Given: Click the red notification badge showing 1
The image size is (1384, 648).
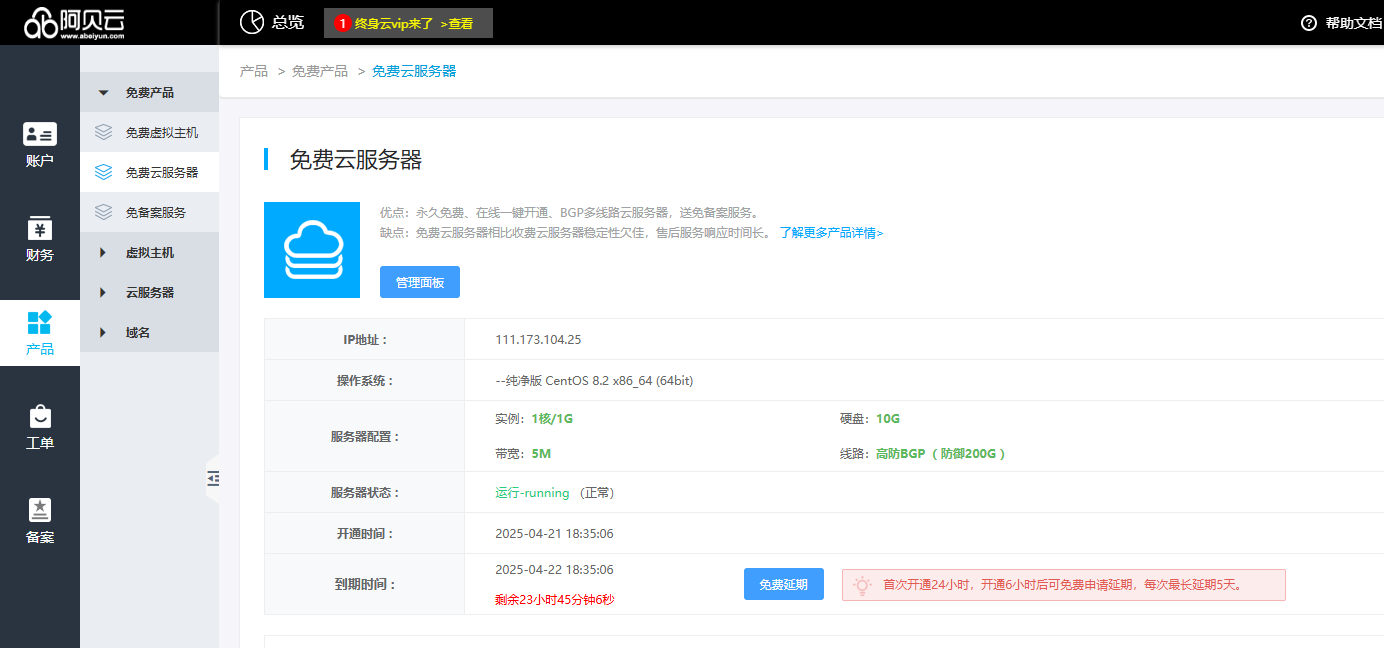Looking at the screenshot, I should 343,23.
